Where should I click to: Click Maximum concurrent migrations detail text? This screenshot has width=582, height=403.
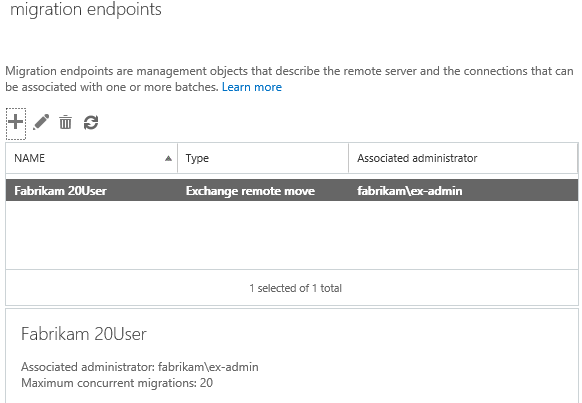(117, 383)
